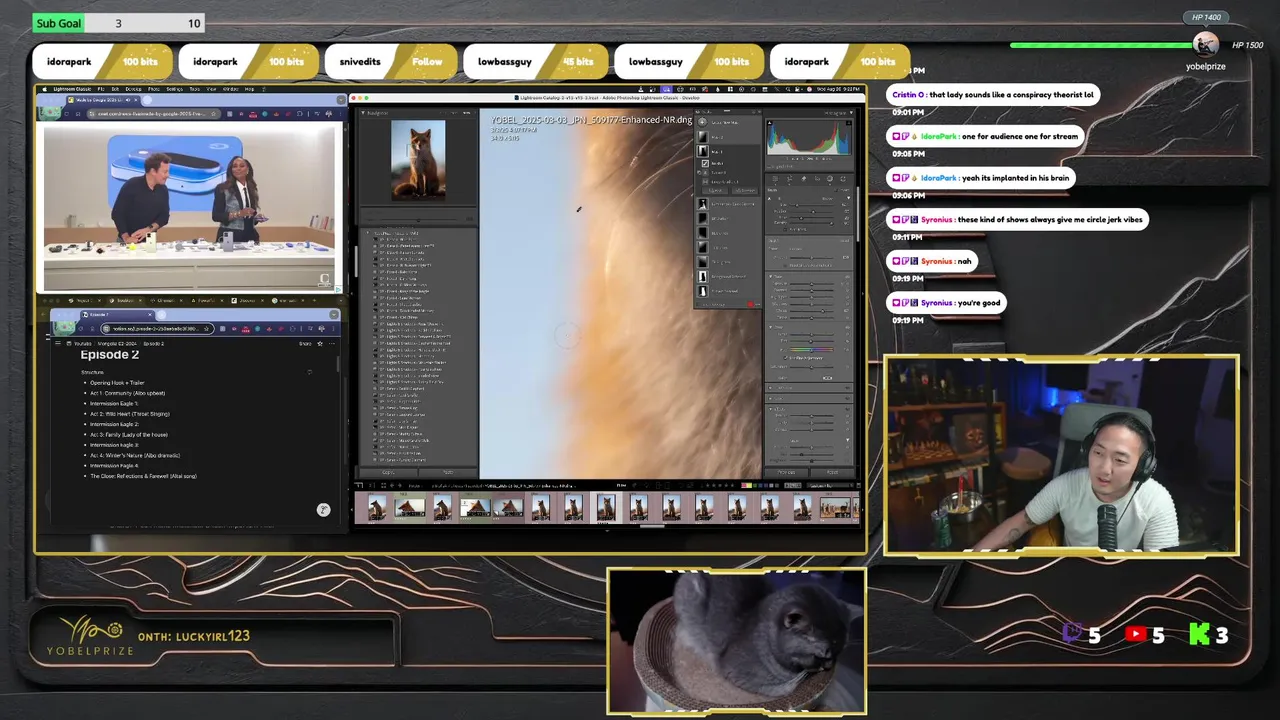Toggle the Color panel on/off switch
This screenshot has height=720, width=1280.
(x=848, y=327)
